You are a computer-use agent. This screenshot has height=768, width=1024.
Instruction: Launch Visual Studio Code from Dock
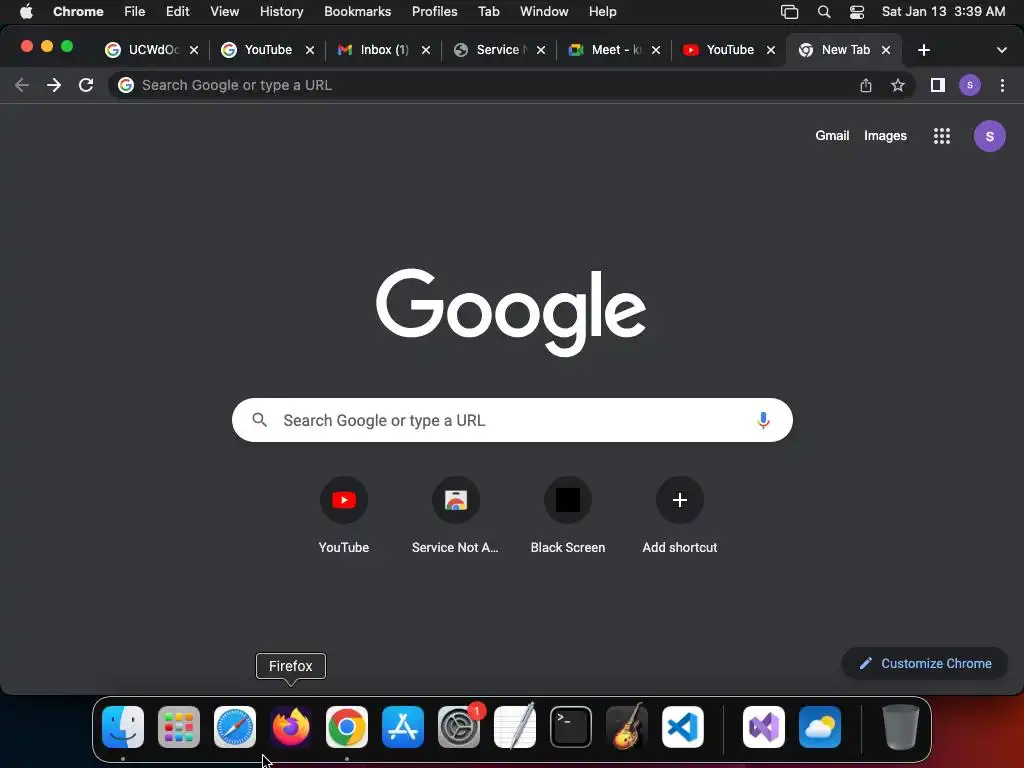682,727
